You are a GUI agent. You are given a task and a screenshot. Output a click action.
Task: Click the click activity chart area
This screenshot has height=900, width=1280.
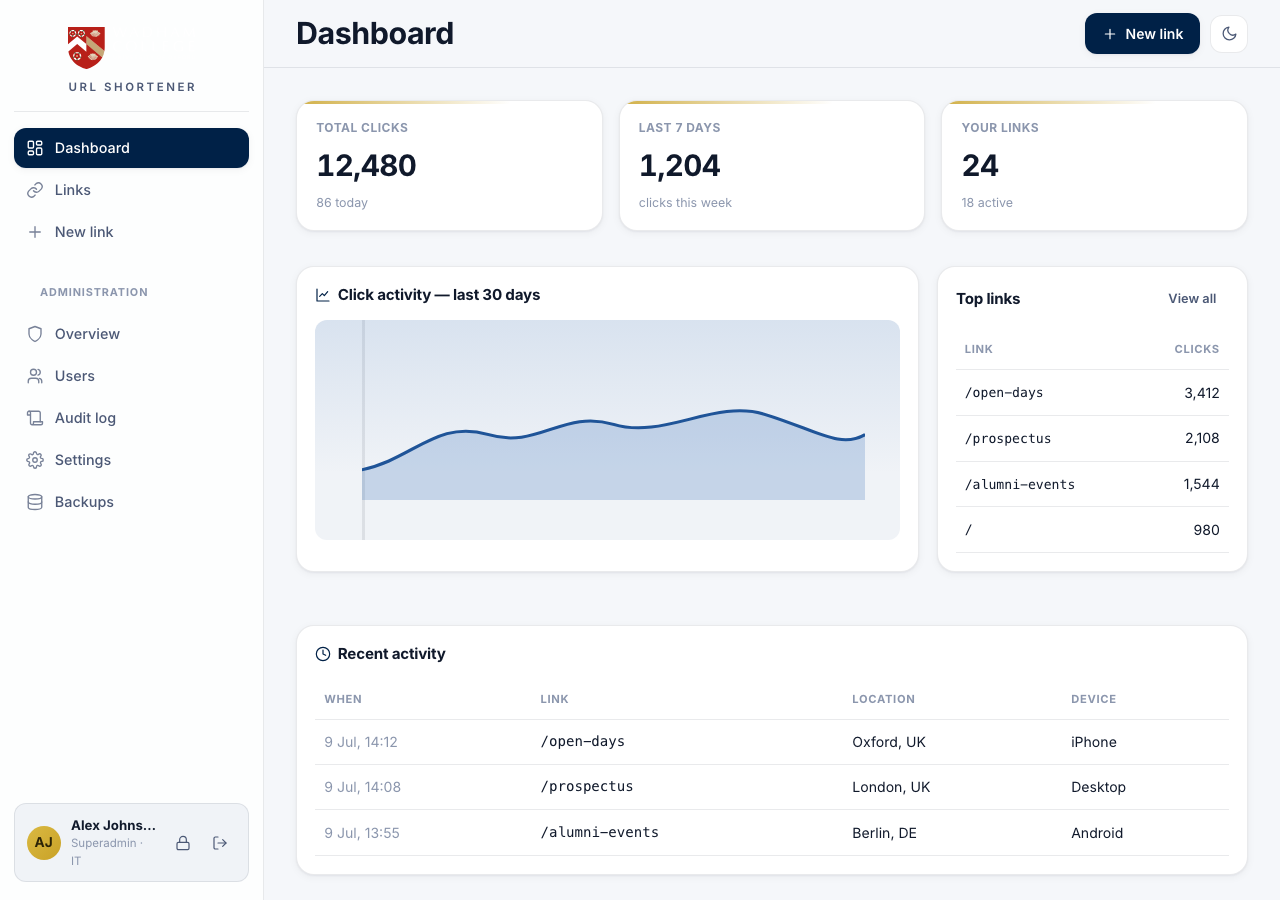[607, 430]
